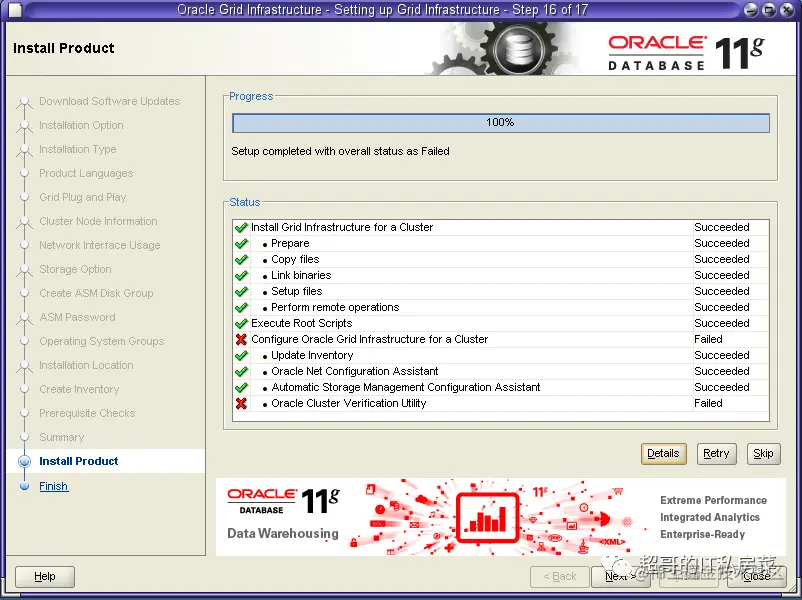Skip the failed step
Screen dimensions: 802x600
point(763,454)
